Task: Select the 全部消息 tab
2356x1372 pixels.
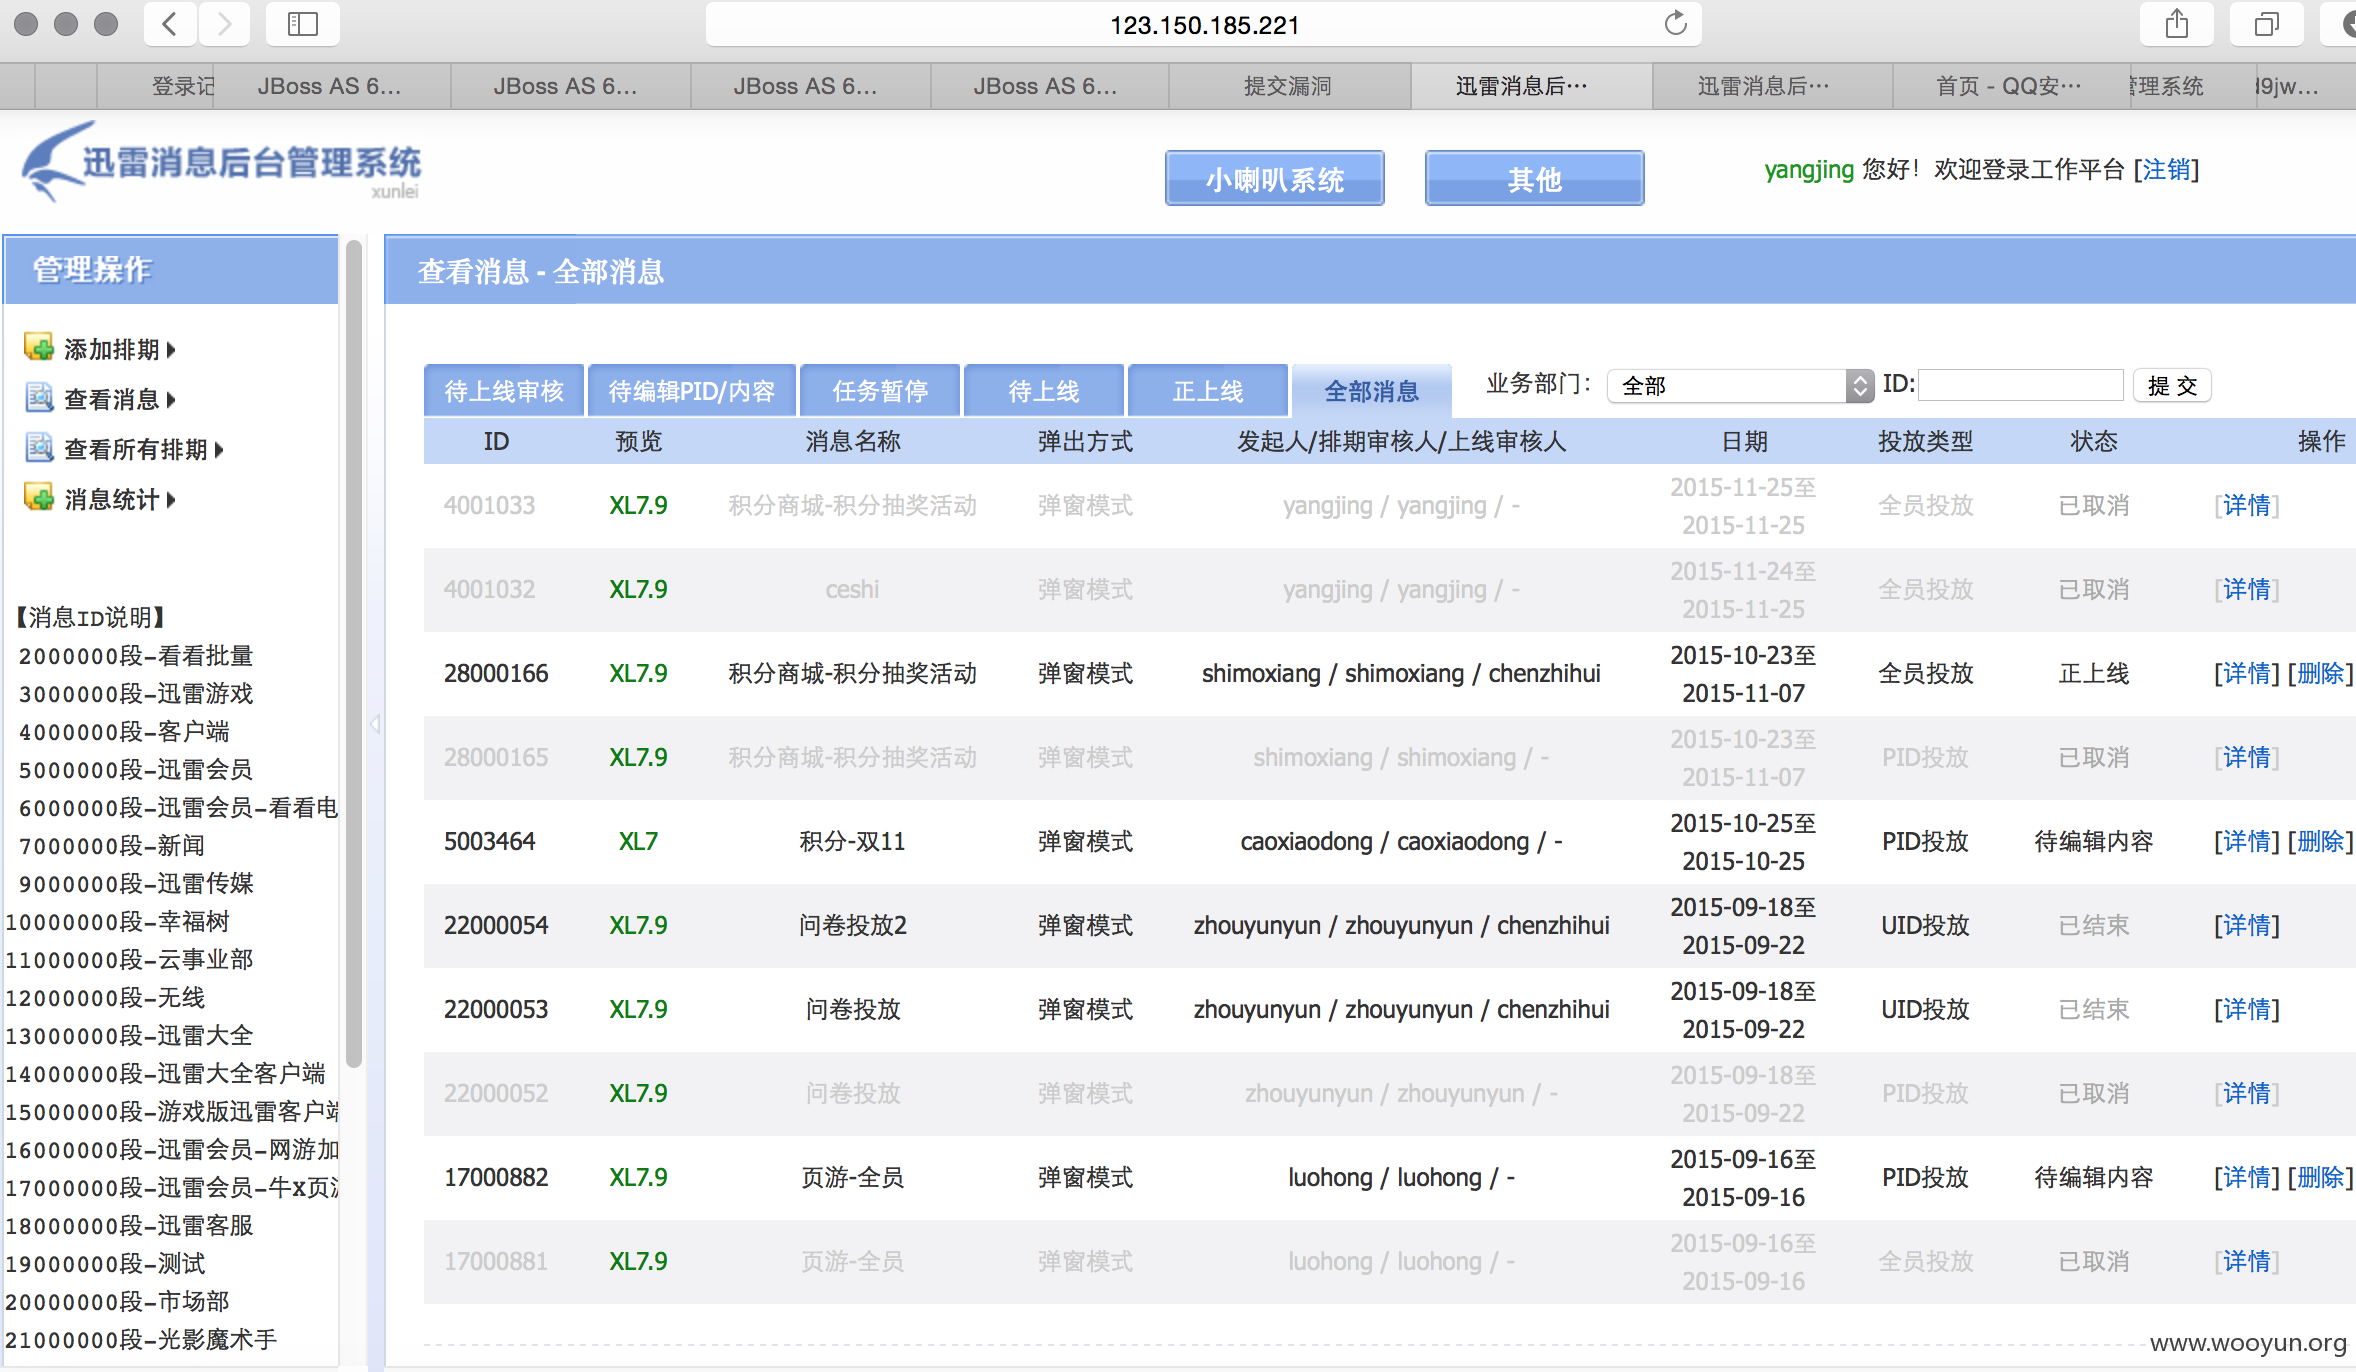Action: click(1372, 391)
